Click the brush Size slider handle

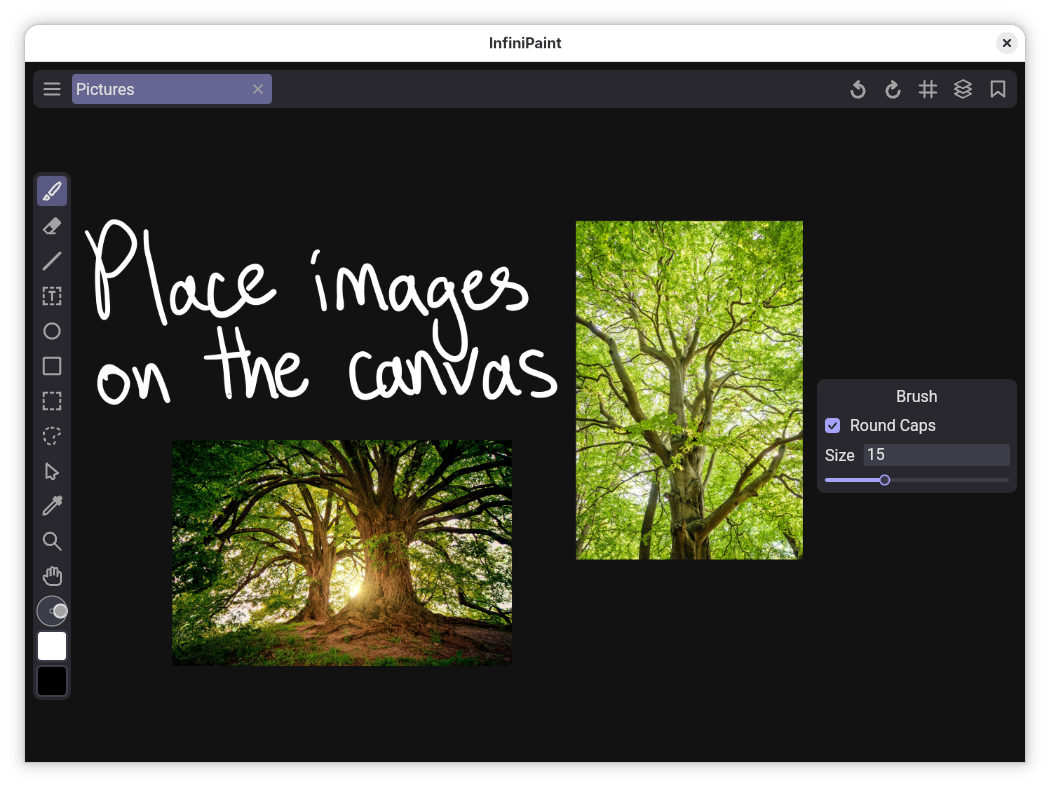tap(885, 480)
